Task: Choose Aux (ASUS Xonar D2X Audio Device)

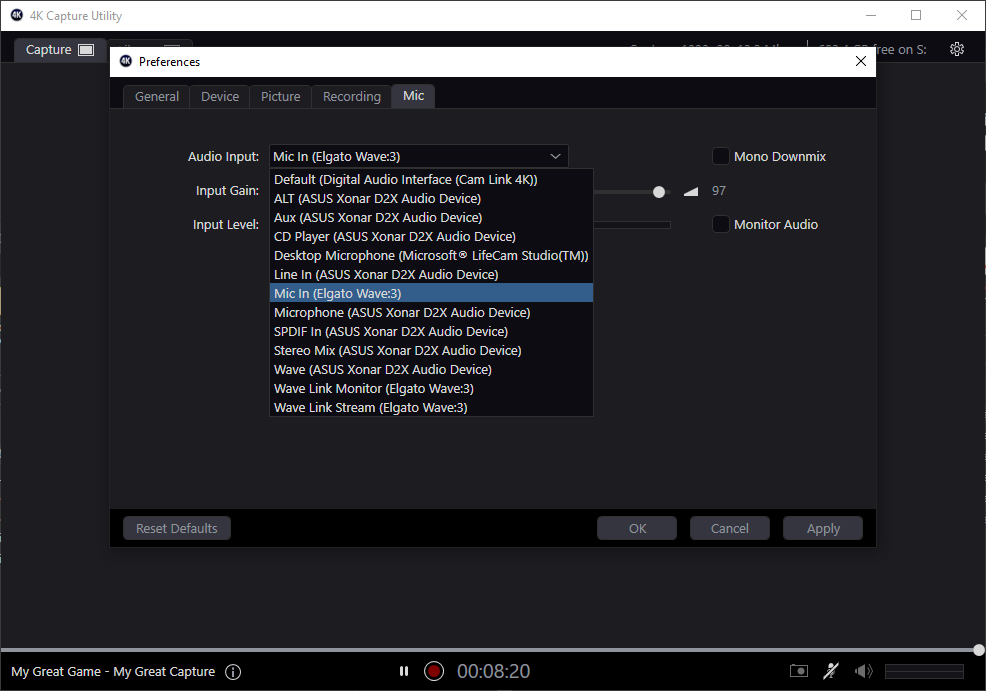Action: pos(431,218)
